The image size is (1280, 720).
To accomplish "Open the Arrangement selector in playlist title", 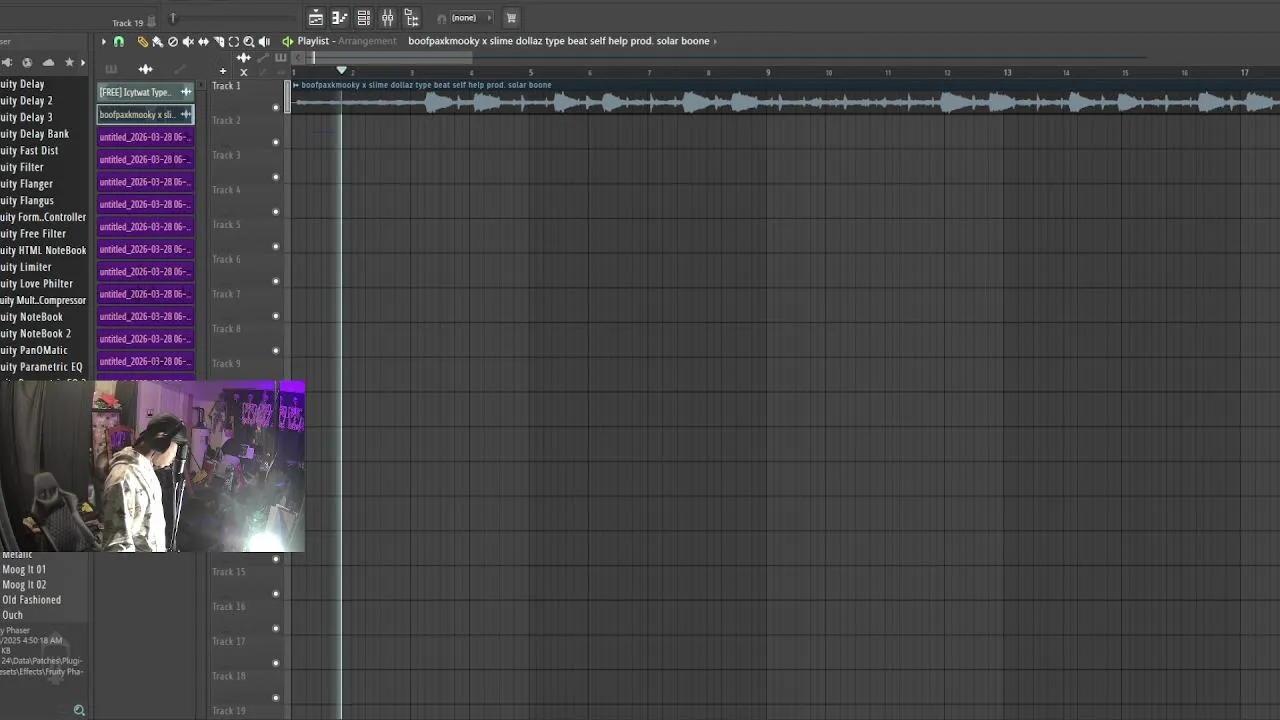I will click(x=367, y=41).
